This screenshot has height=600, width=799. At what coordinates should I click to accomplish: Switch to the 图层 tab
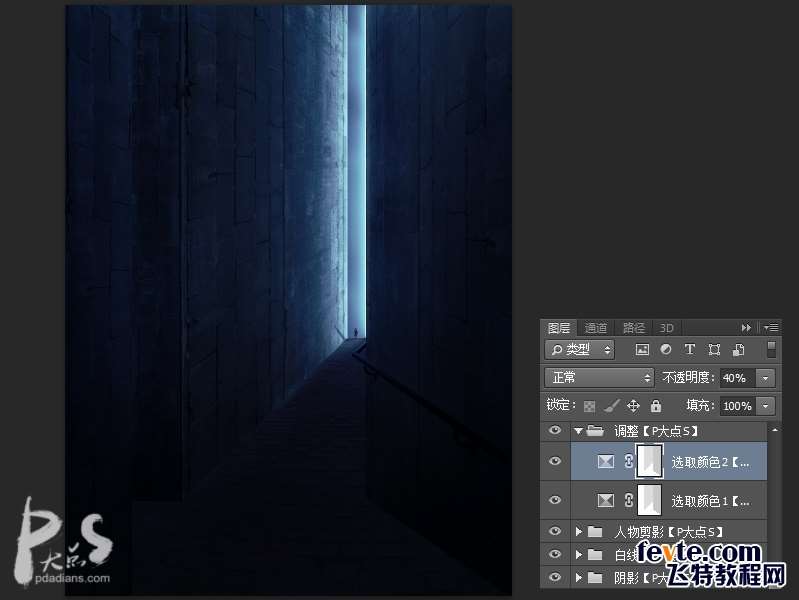coord(558,328)
